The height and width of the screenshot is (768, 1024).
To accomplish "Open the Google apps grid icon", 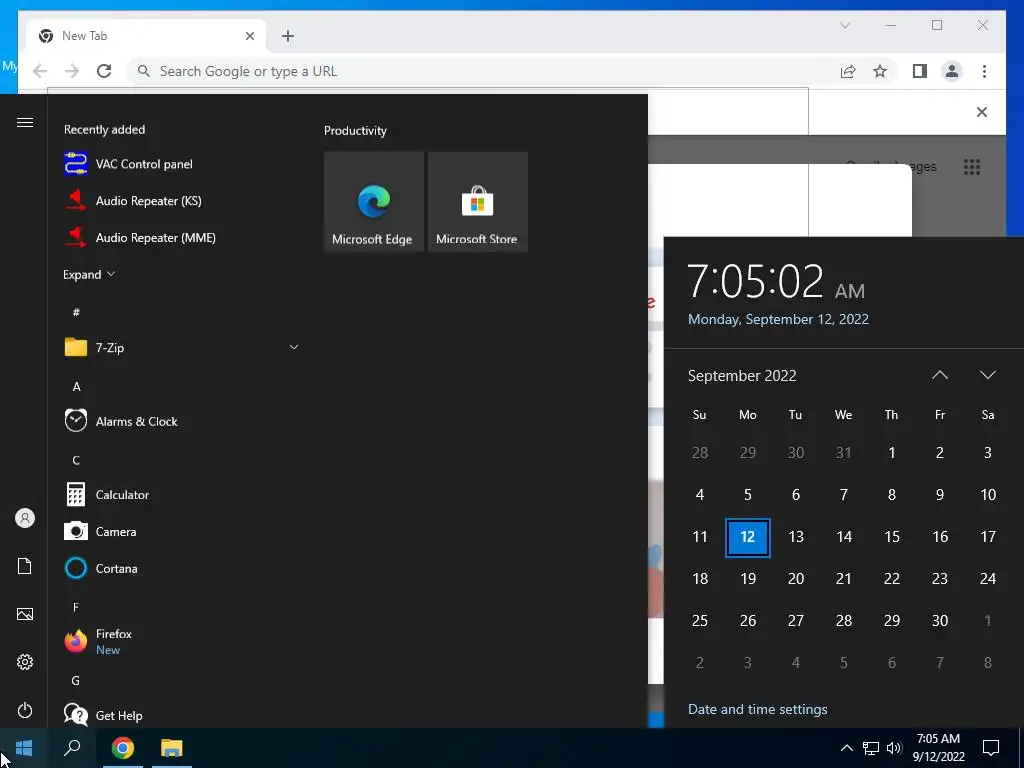I will [972, 167].
